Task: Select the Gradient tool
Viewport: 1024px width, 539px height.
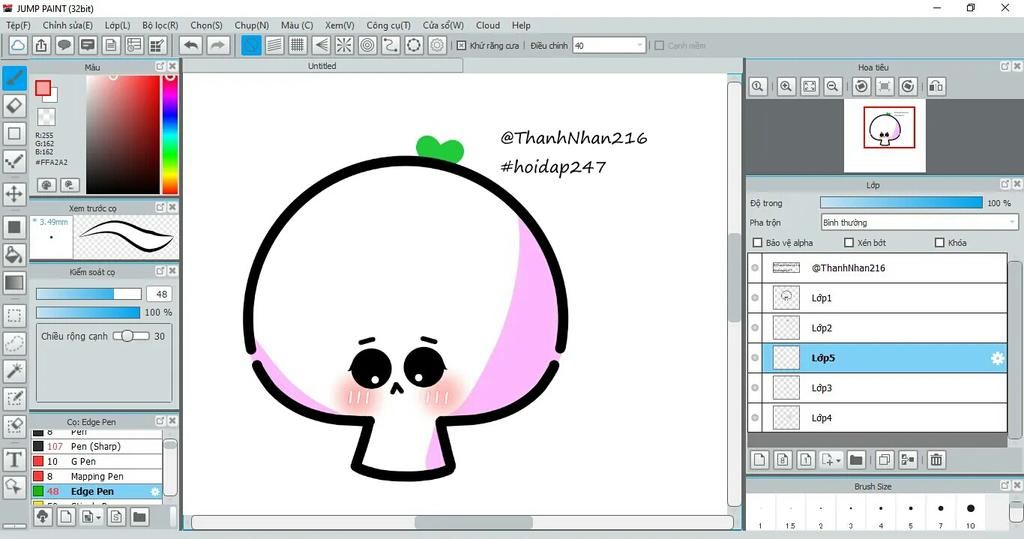Action: coord(14,283)
